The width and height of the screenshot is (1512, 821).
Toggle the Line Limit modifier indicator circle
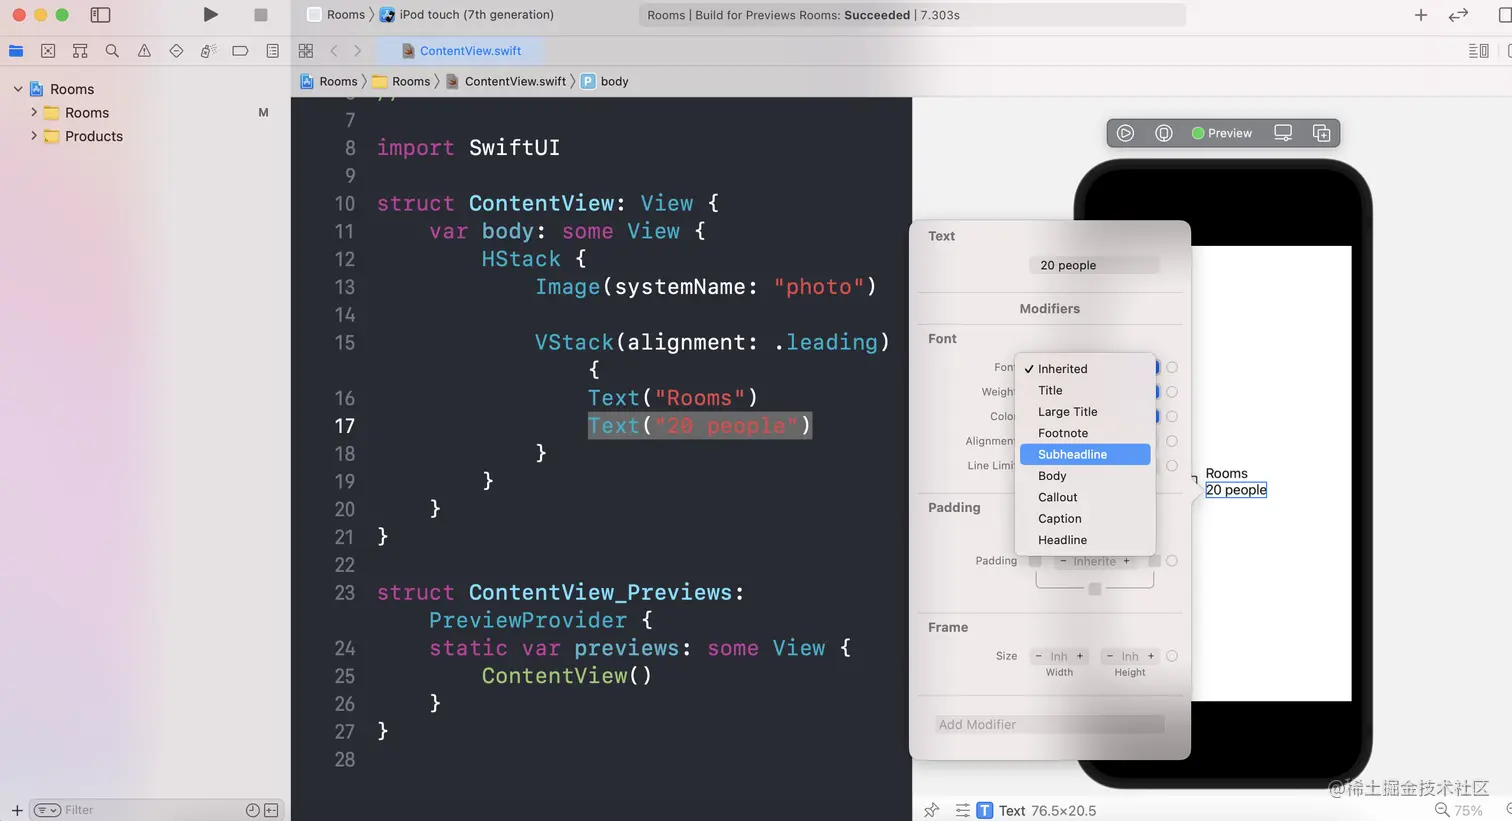point(1172,465)
